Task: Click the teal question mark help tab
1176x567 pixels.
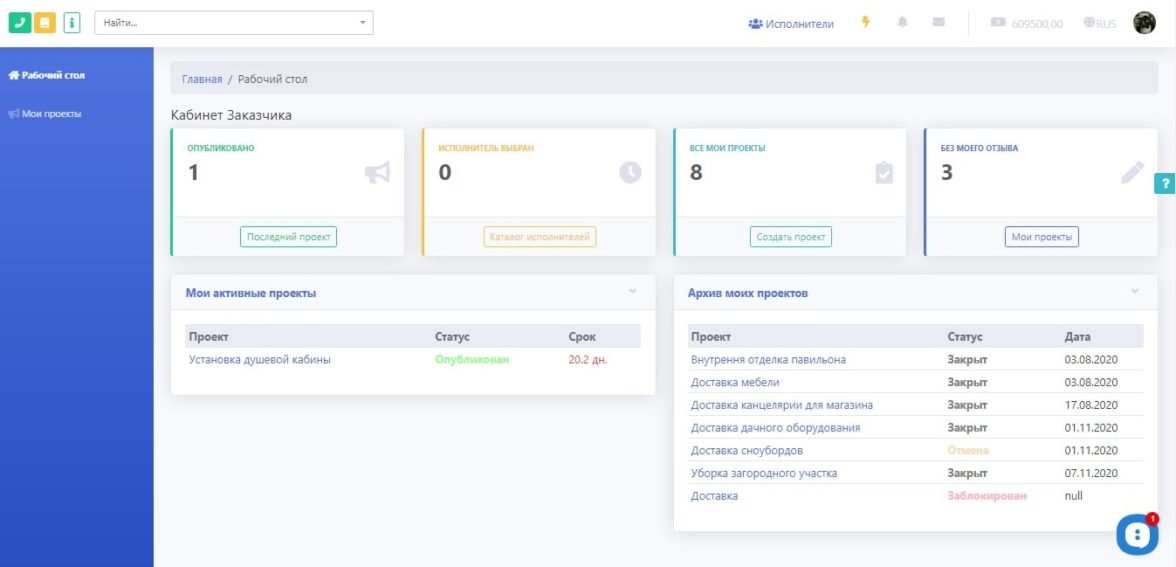Action: (1165, 184)
